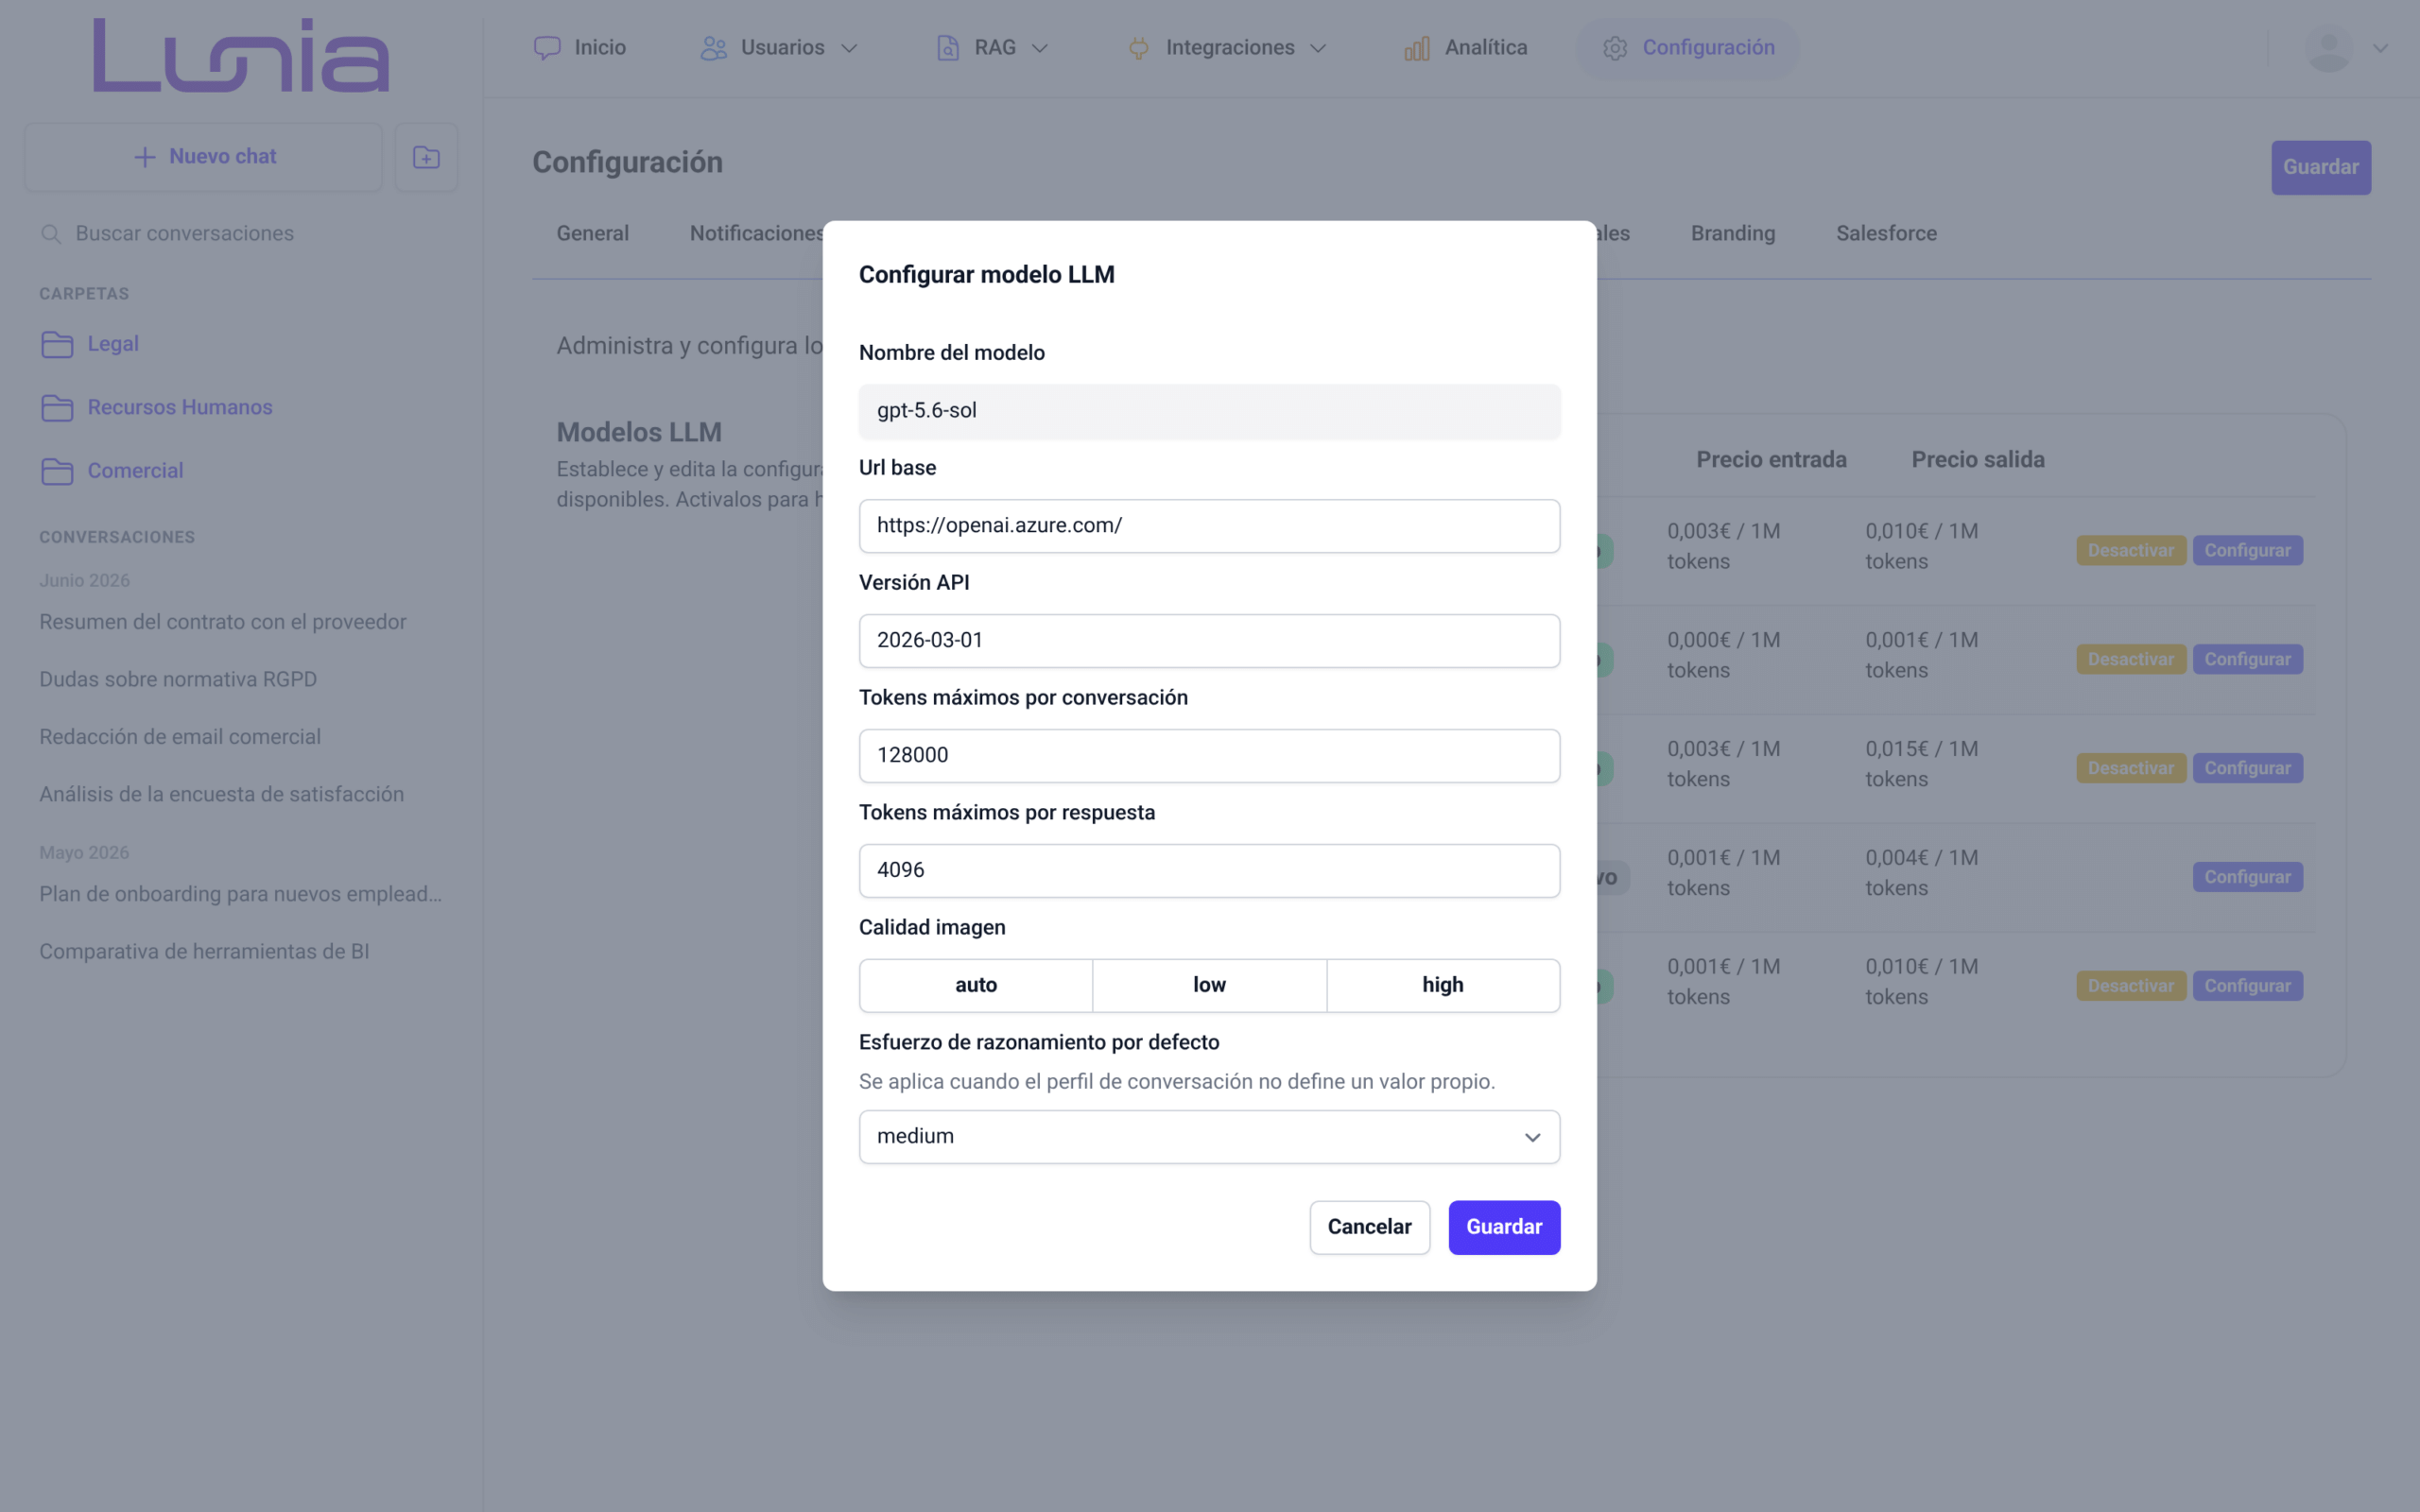Screen dimensions: 2420x1512
Task: Click the Versión API field
Action: coord(1209,641)
